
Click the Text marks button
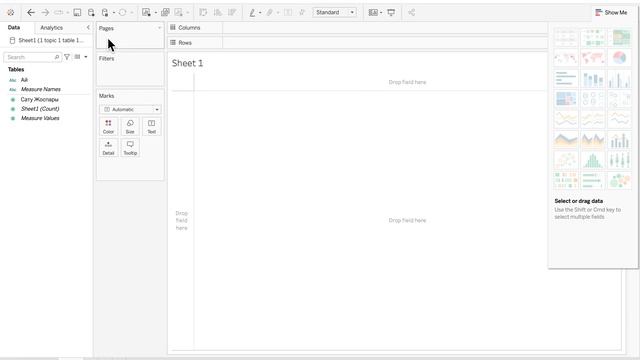point(151,127)
